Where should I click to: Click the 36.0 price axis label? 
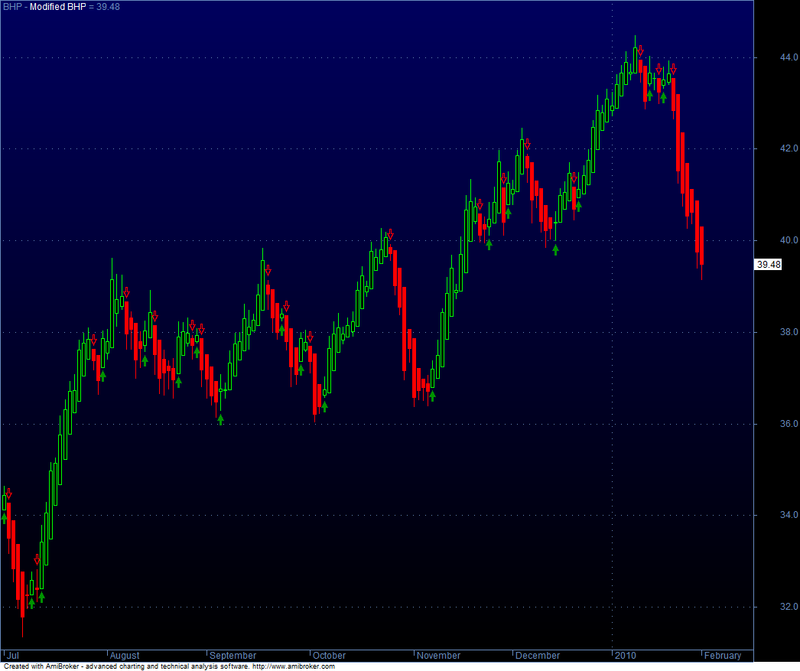(789, 424)
